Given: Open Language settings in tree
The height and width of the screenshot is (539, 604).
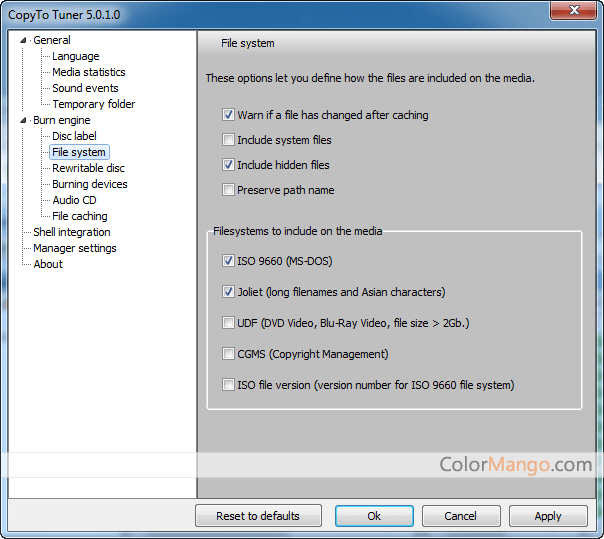Looking at the screenshot, I should coord(75,56).
